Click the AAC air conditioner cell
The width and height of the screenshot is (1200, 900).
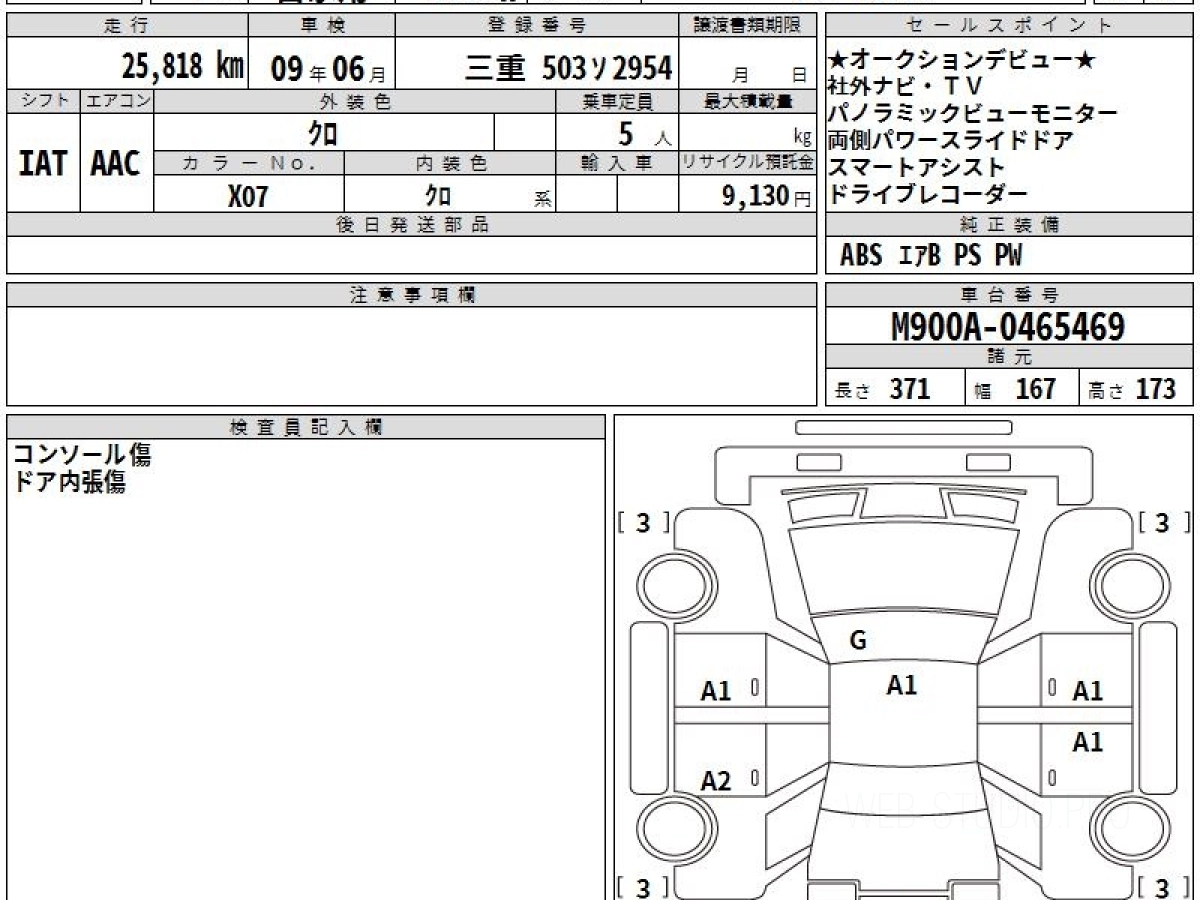click(x=116, y=163)
